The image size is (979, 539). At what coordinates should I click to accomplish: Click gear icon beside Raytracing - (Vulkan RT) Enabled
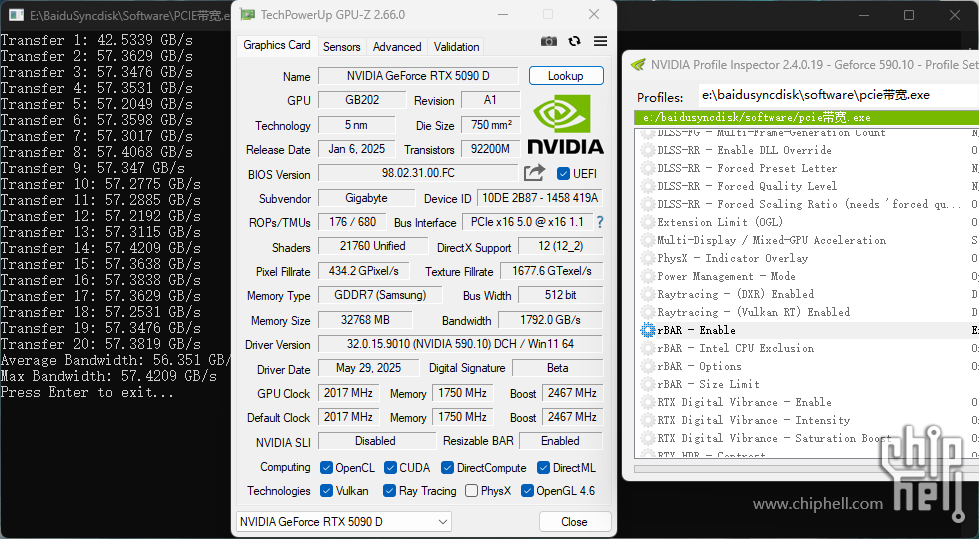coord(647,312)
